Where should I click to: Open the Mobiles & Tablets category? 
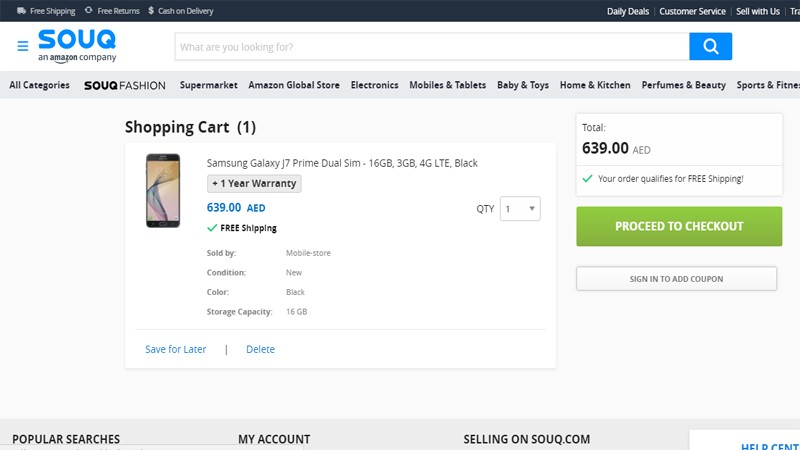[447, 85]
